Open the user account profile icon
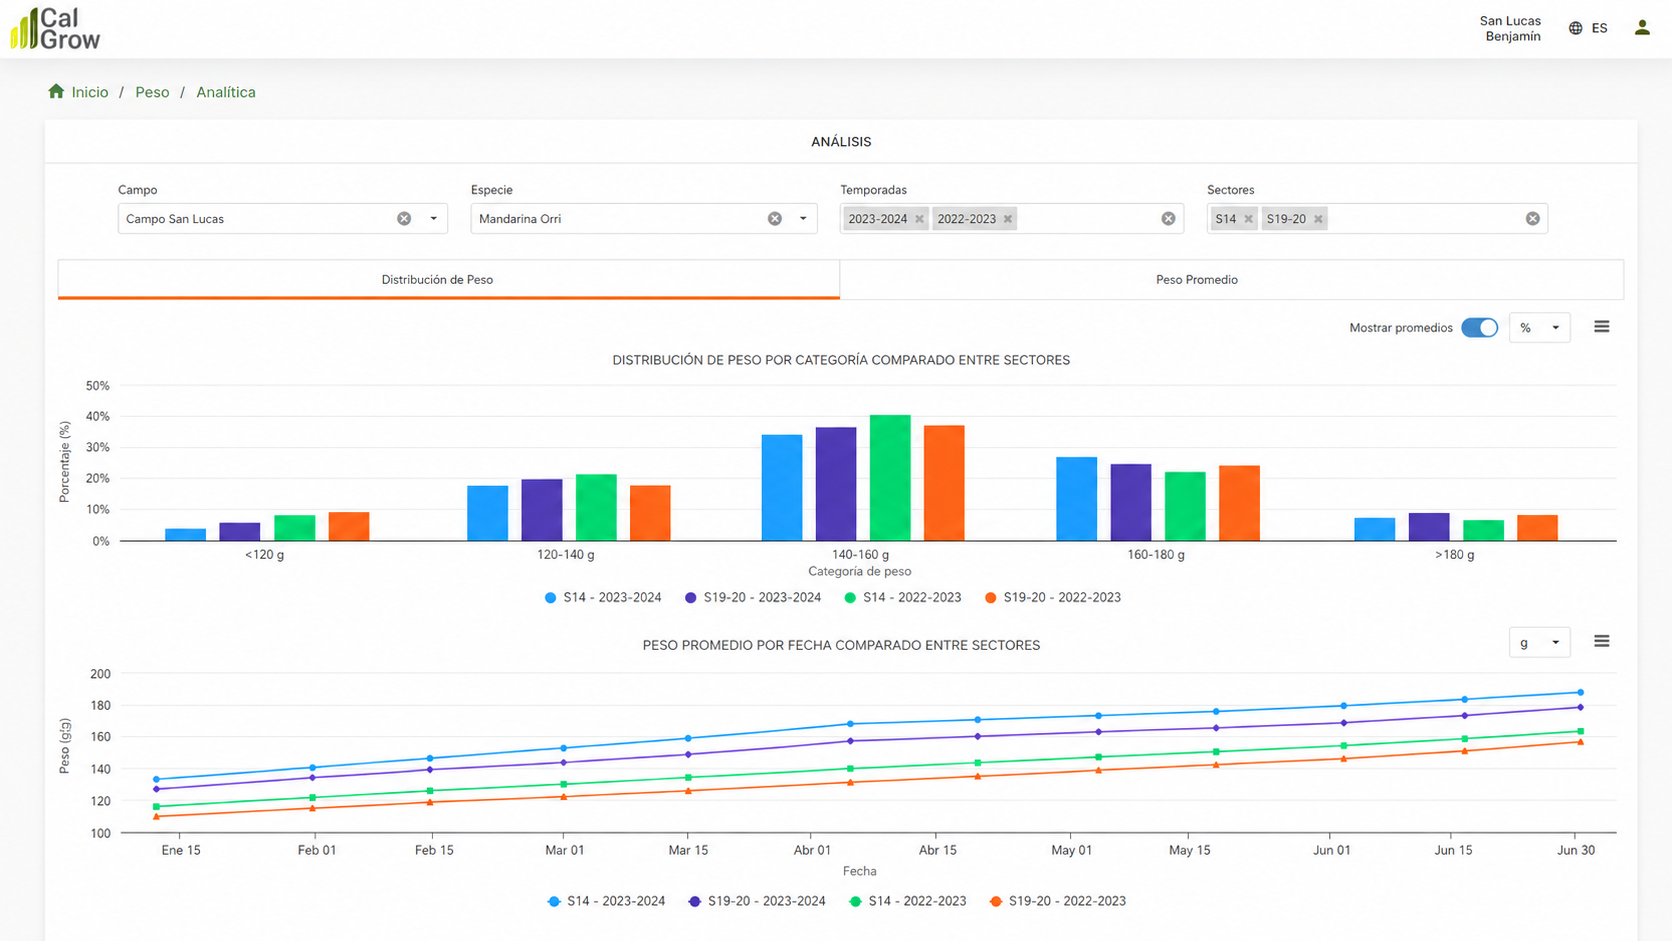The width and height of the screenshot is (1672, 941). [x=1642, y=28]
